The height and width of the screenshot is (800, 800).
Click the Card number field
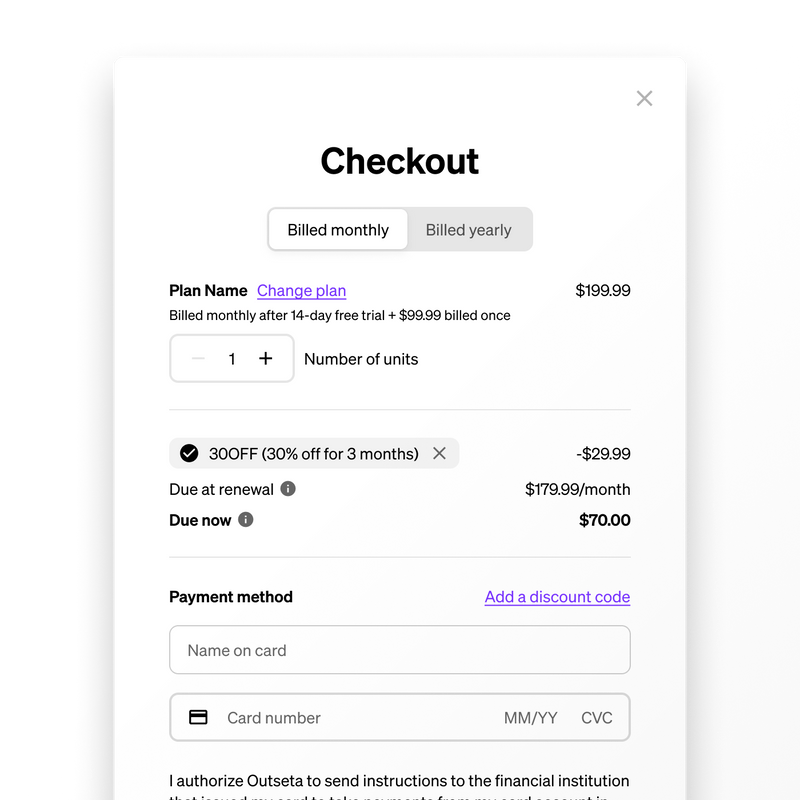pyautogui.click(x=300, y=717)
